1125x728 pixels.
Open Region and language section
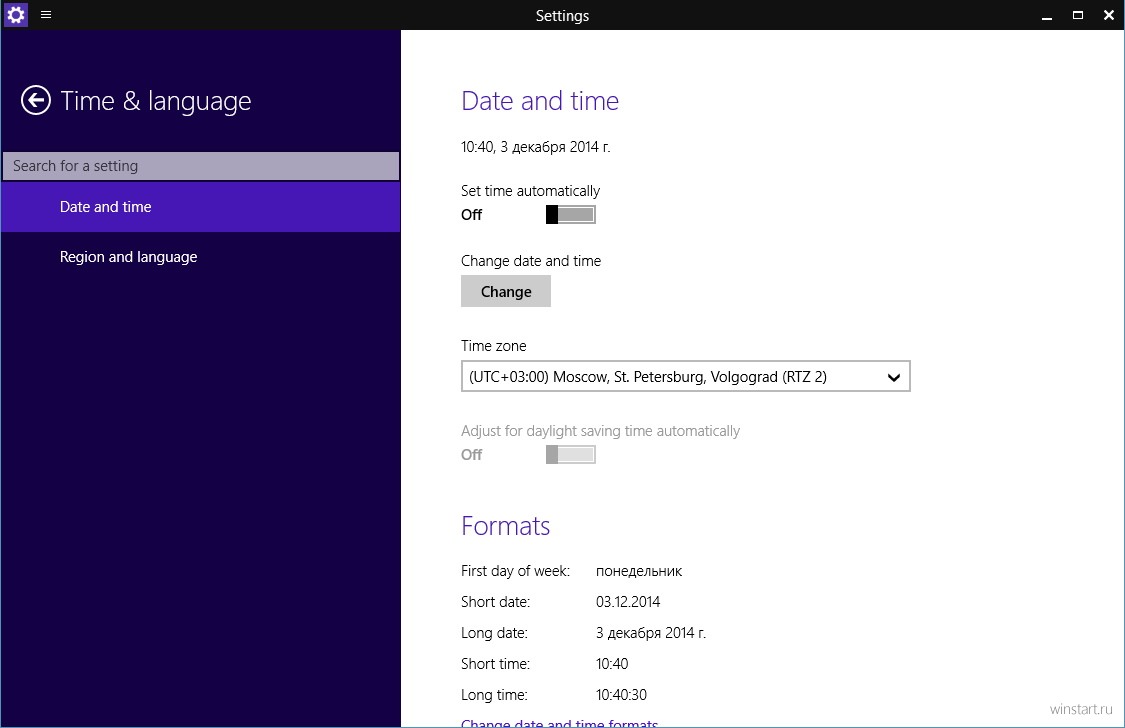(x=200, y=257)
